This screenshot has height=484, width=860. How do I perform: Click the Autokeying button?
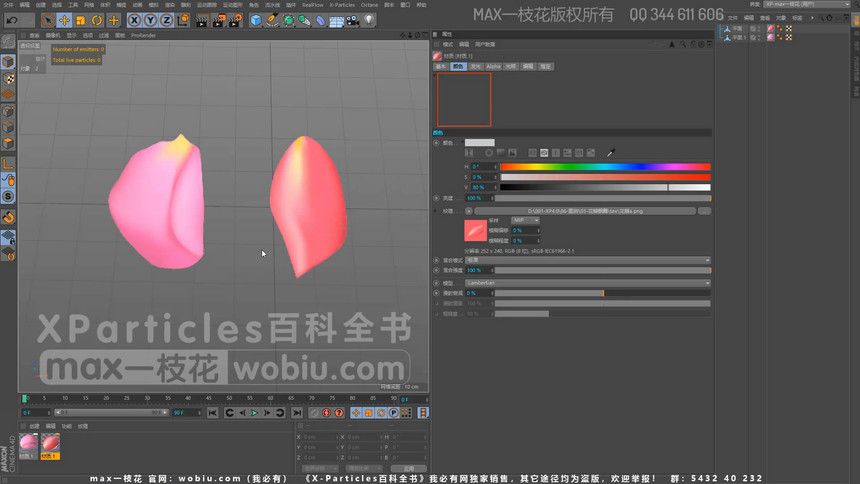point(326,413)
